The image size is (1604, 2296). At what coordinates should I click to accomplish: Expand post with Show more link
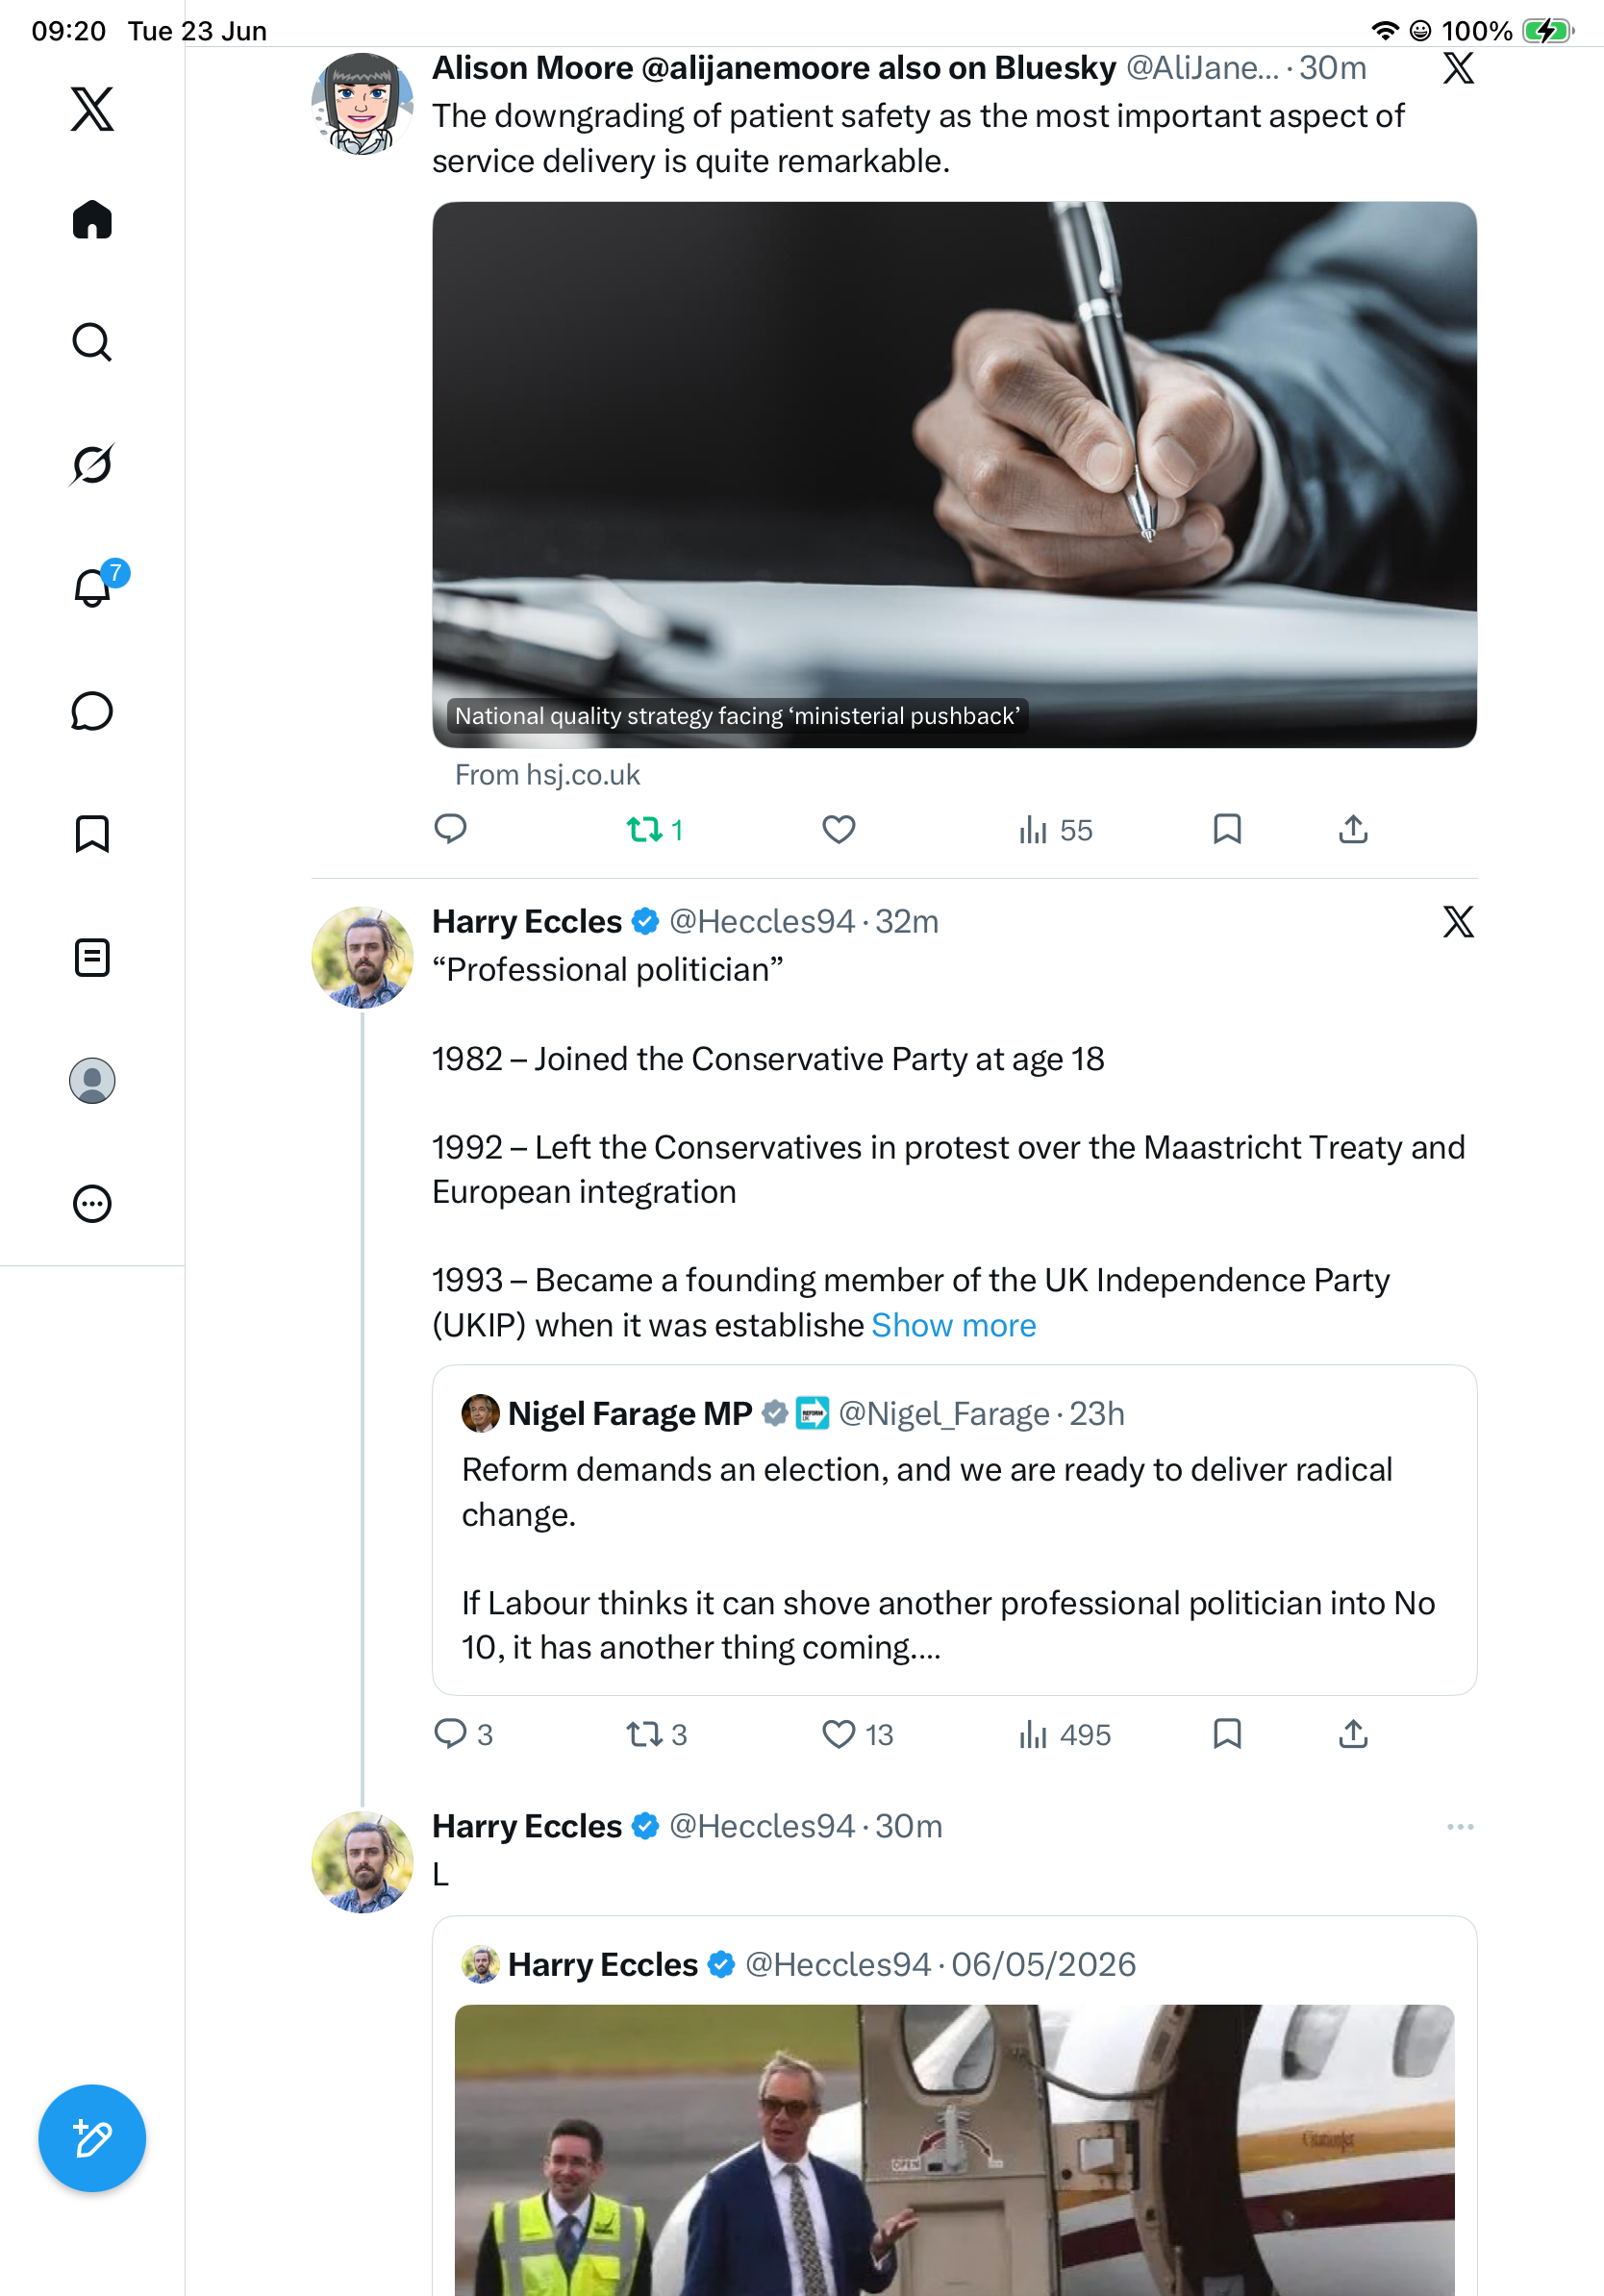click(953, 1325)
